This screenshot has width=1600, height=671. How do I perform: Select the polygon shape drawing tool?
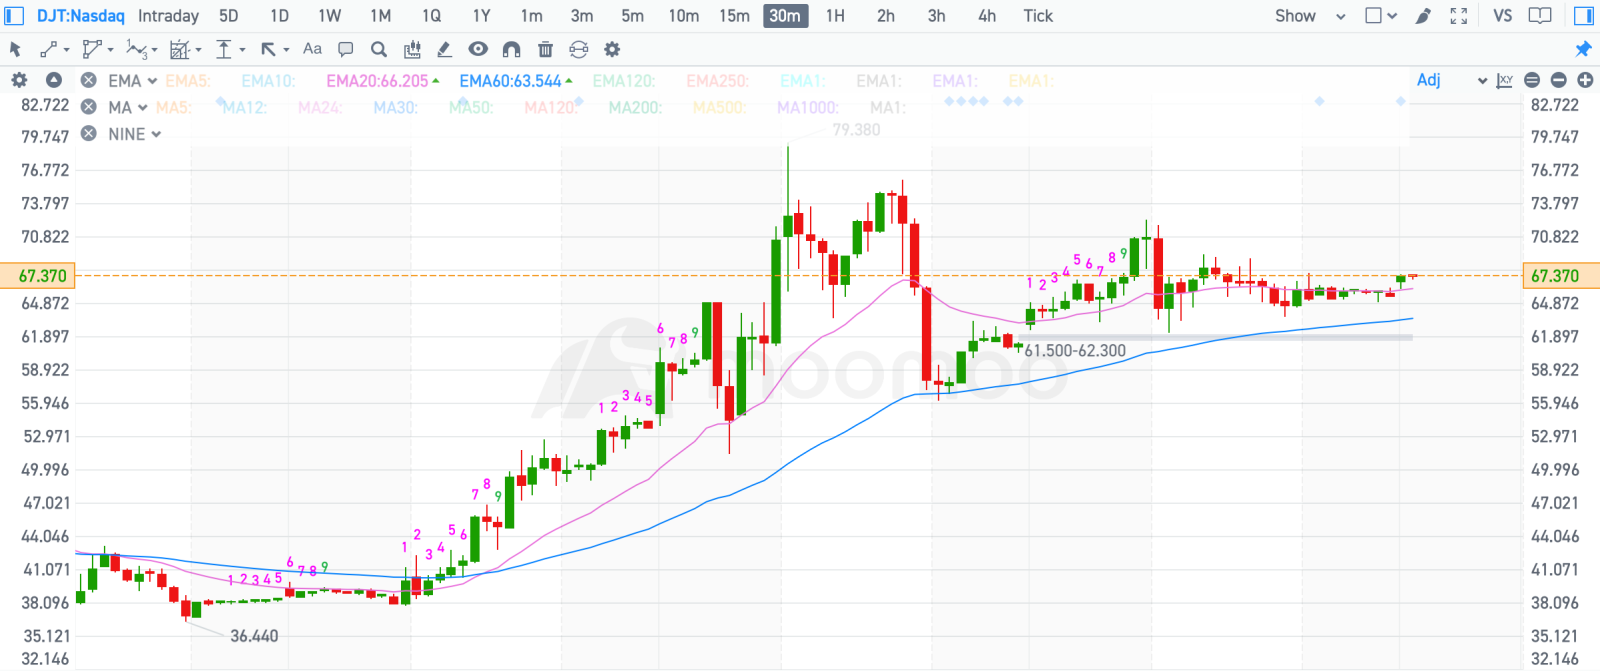pyautogui.click(x=92, y=49)
